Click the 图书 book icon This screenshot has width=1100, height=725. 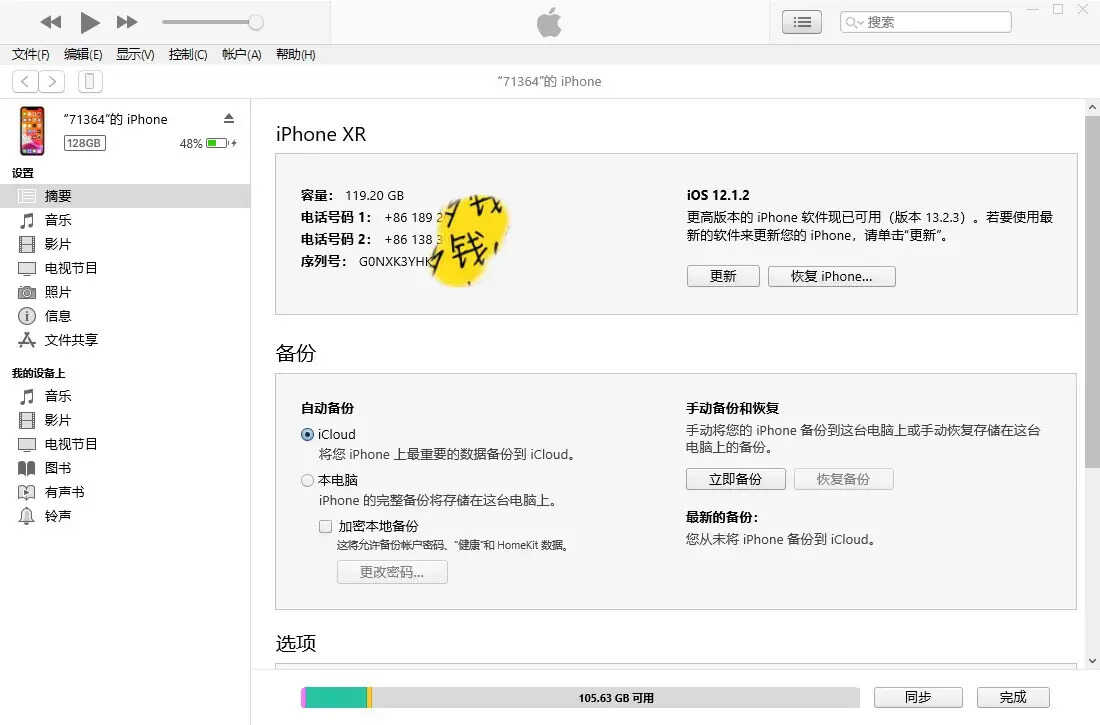[27, 468]
